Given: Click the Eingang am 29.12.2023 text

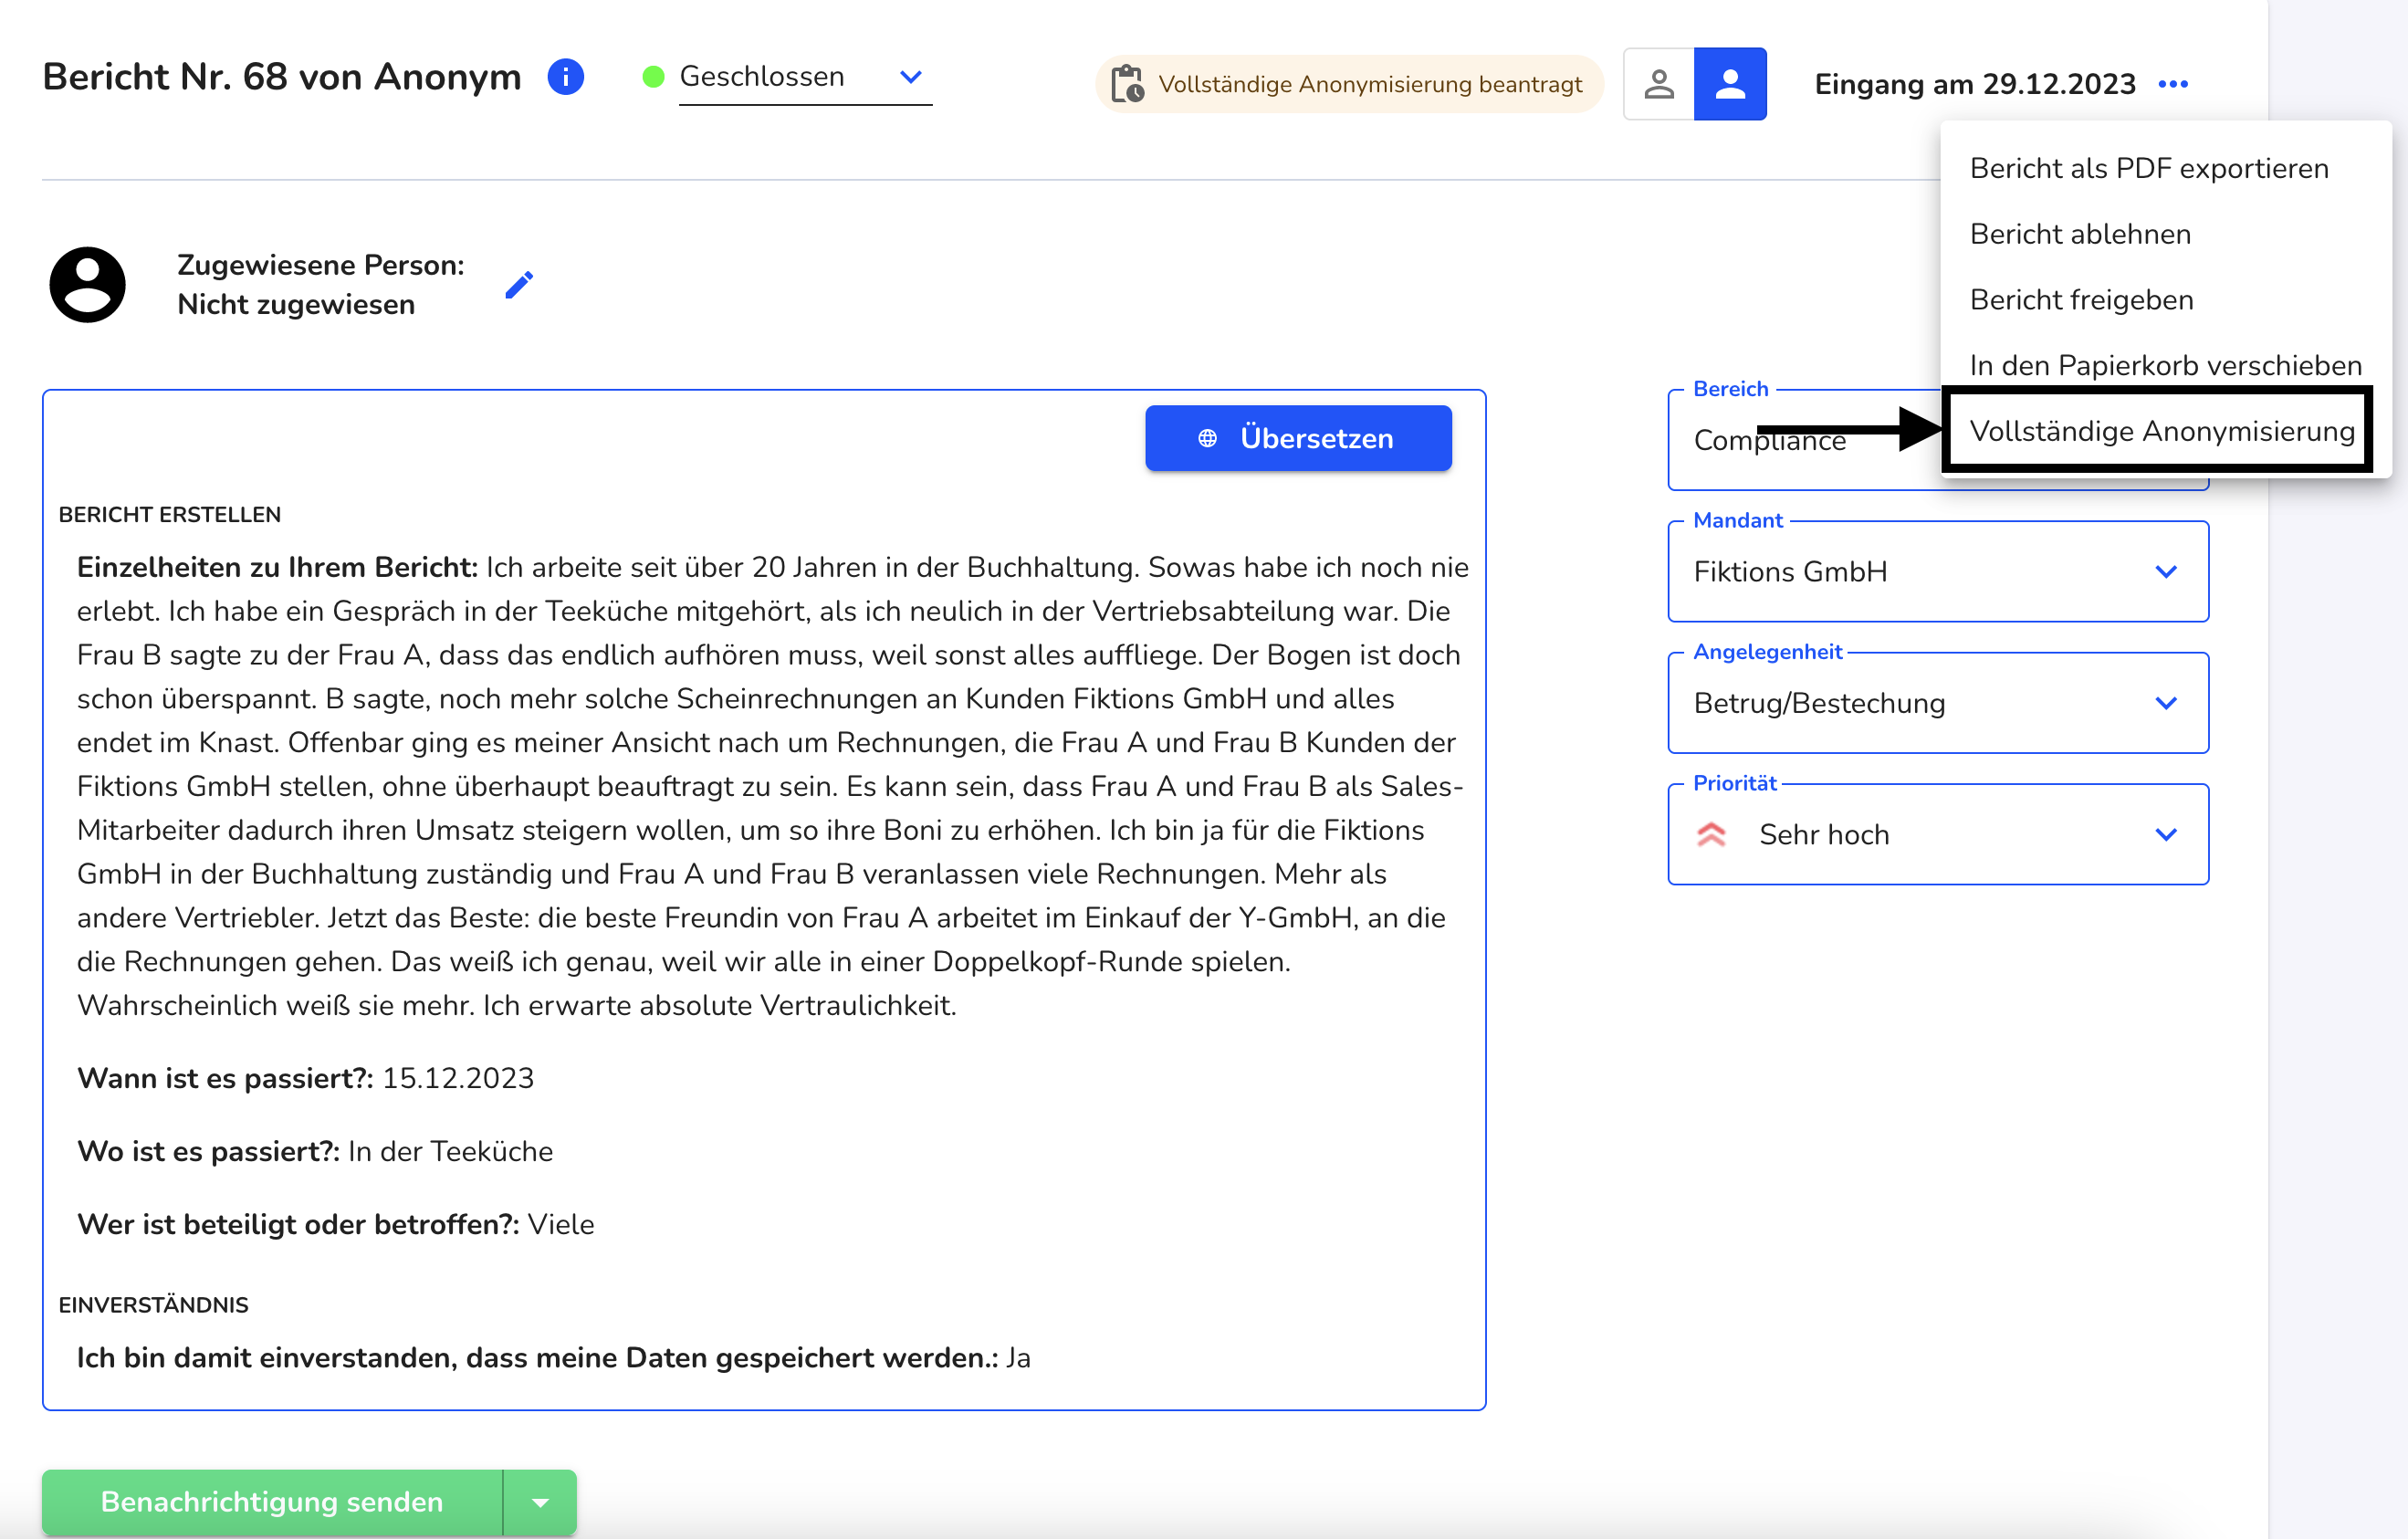Looking at the screenshot, I should click(x=1975, y=84).
